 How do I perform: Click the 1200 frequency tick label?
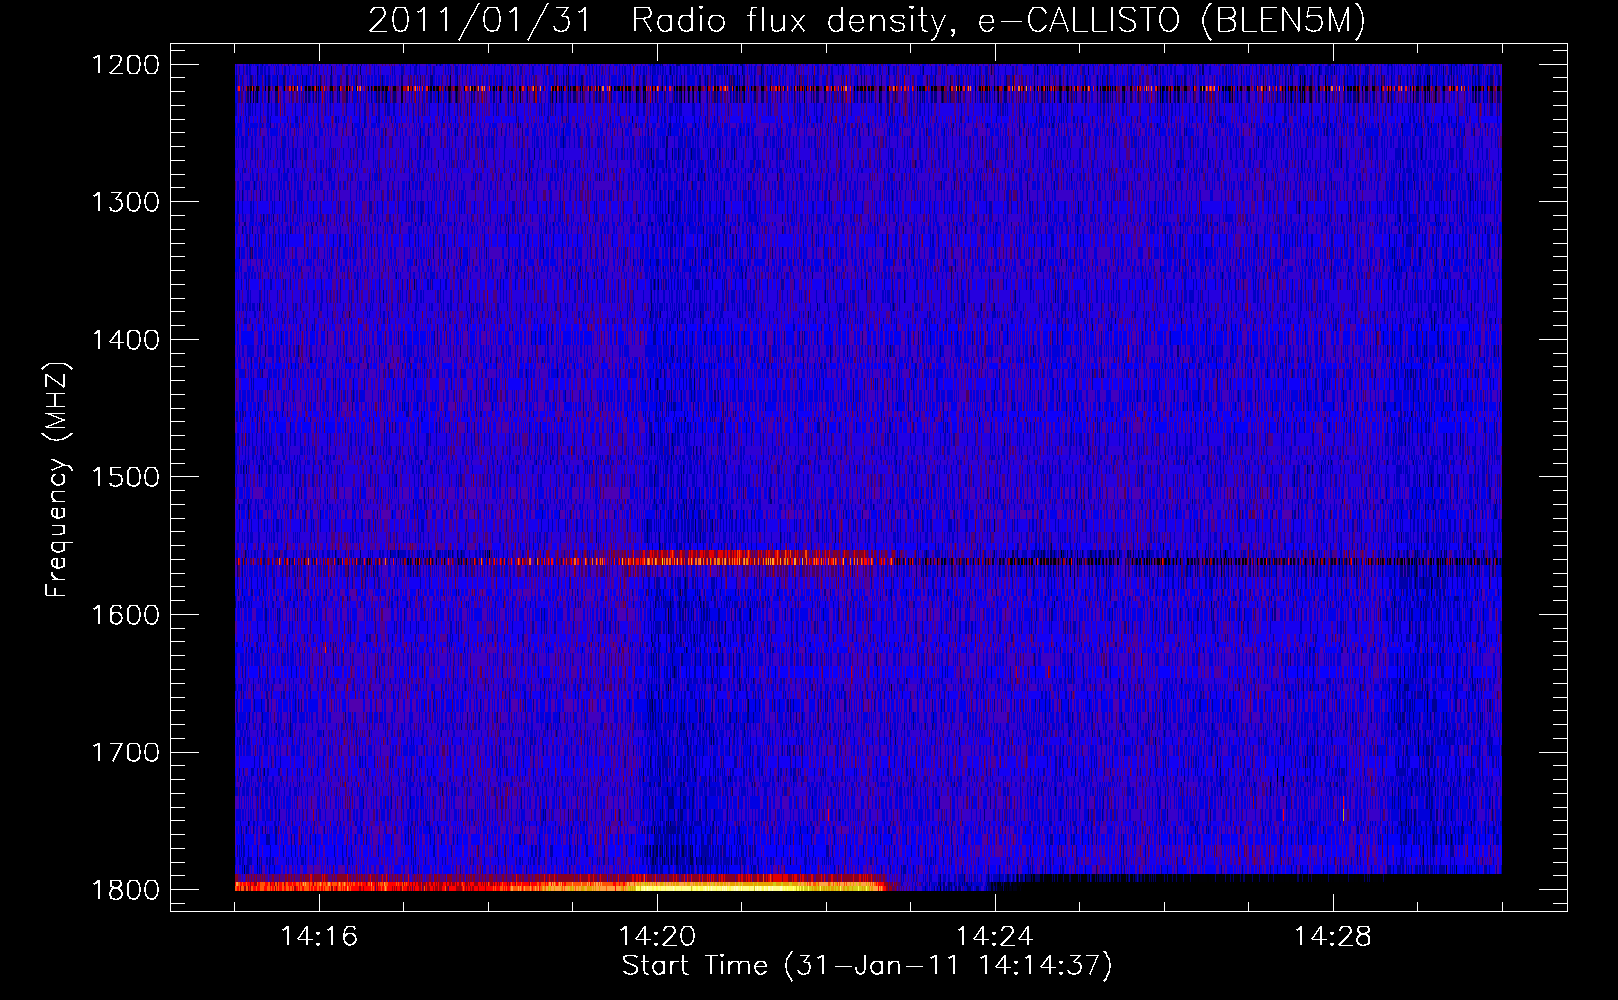126,65
